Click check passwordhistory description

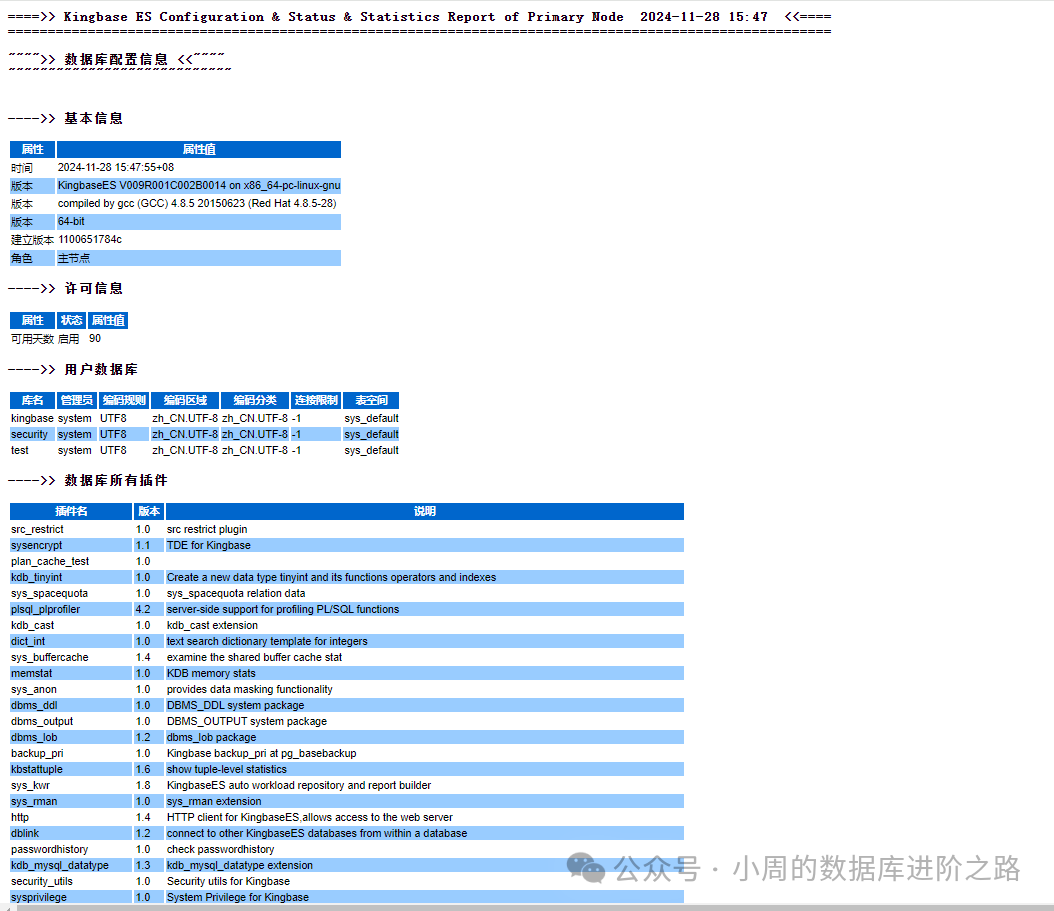[x=220, y=850]
